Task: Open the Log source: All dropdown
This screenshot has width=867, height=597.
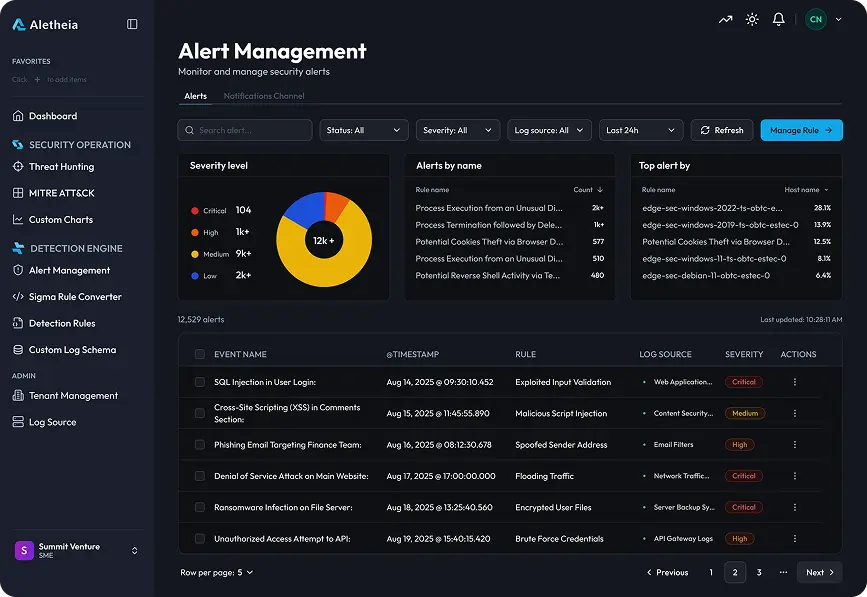Action: pyautogui.click(x=550, y=130)
